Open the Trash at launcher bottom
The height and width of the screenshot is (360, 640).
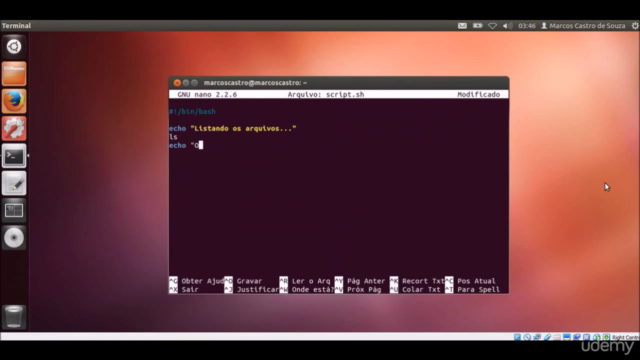point(14,317)
